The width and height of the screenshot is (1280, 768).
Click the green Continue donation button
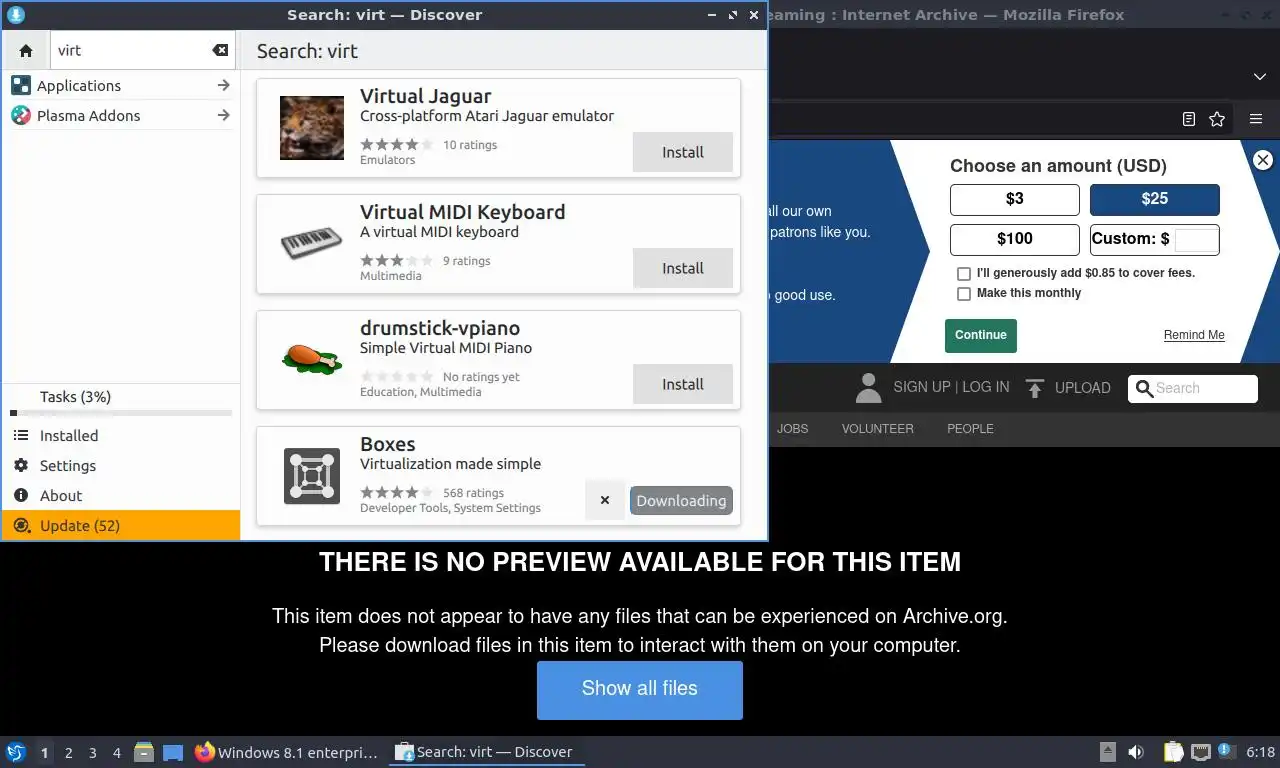[981, 335]
